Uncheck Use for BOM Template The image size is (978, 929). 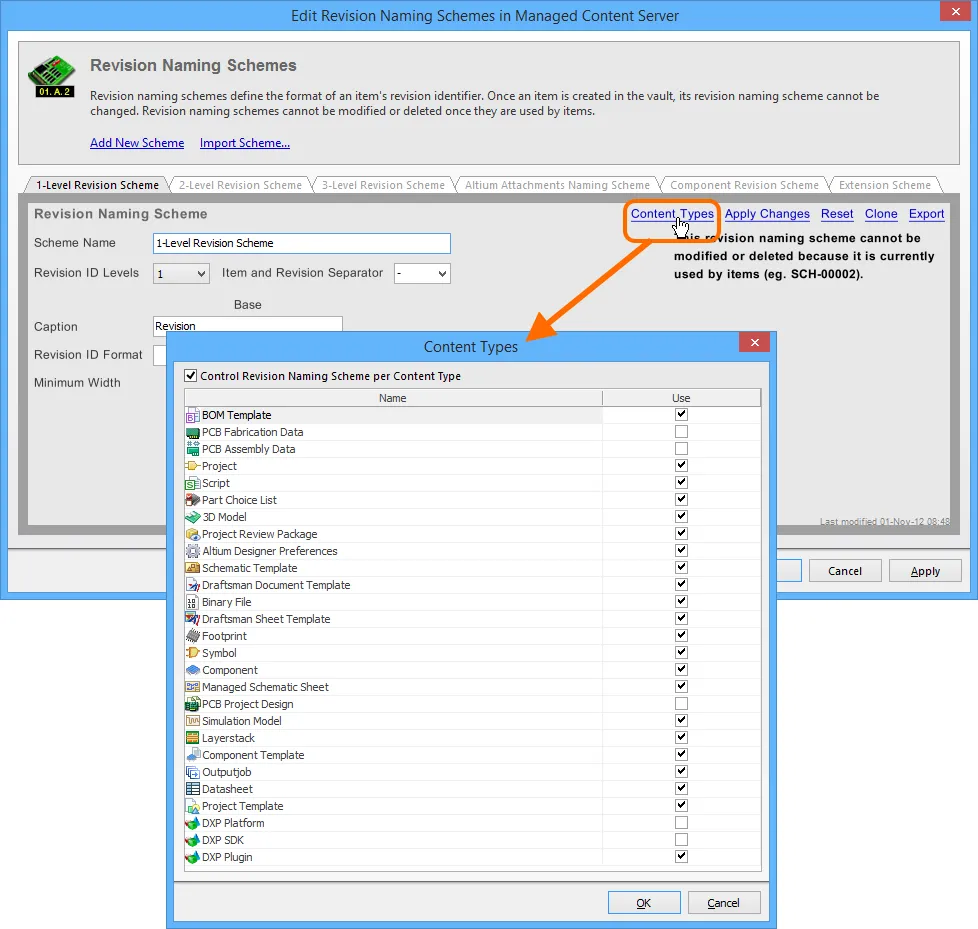tap(681, 415)
